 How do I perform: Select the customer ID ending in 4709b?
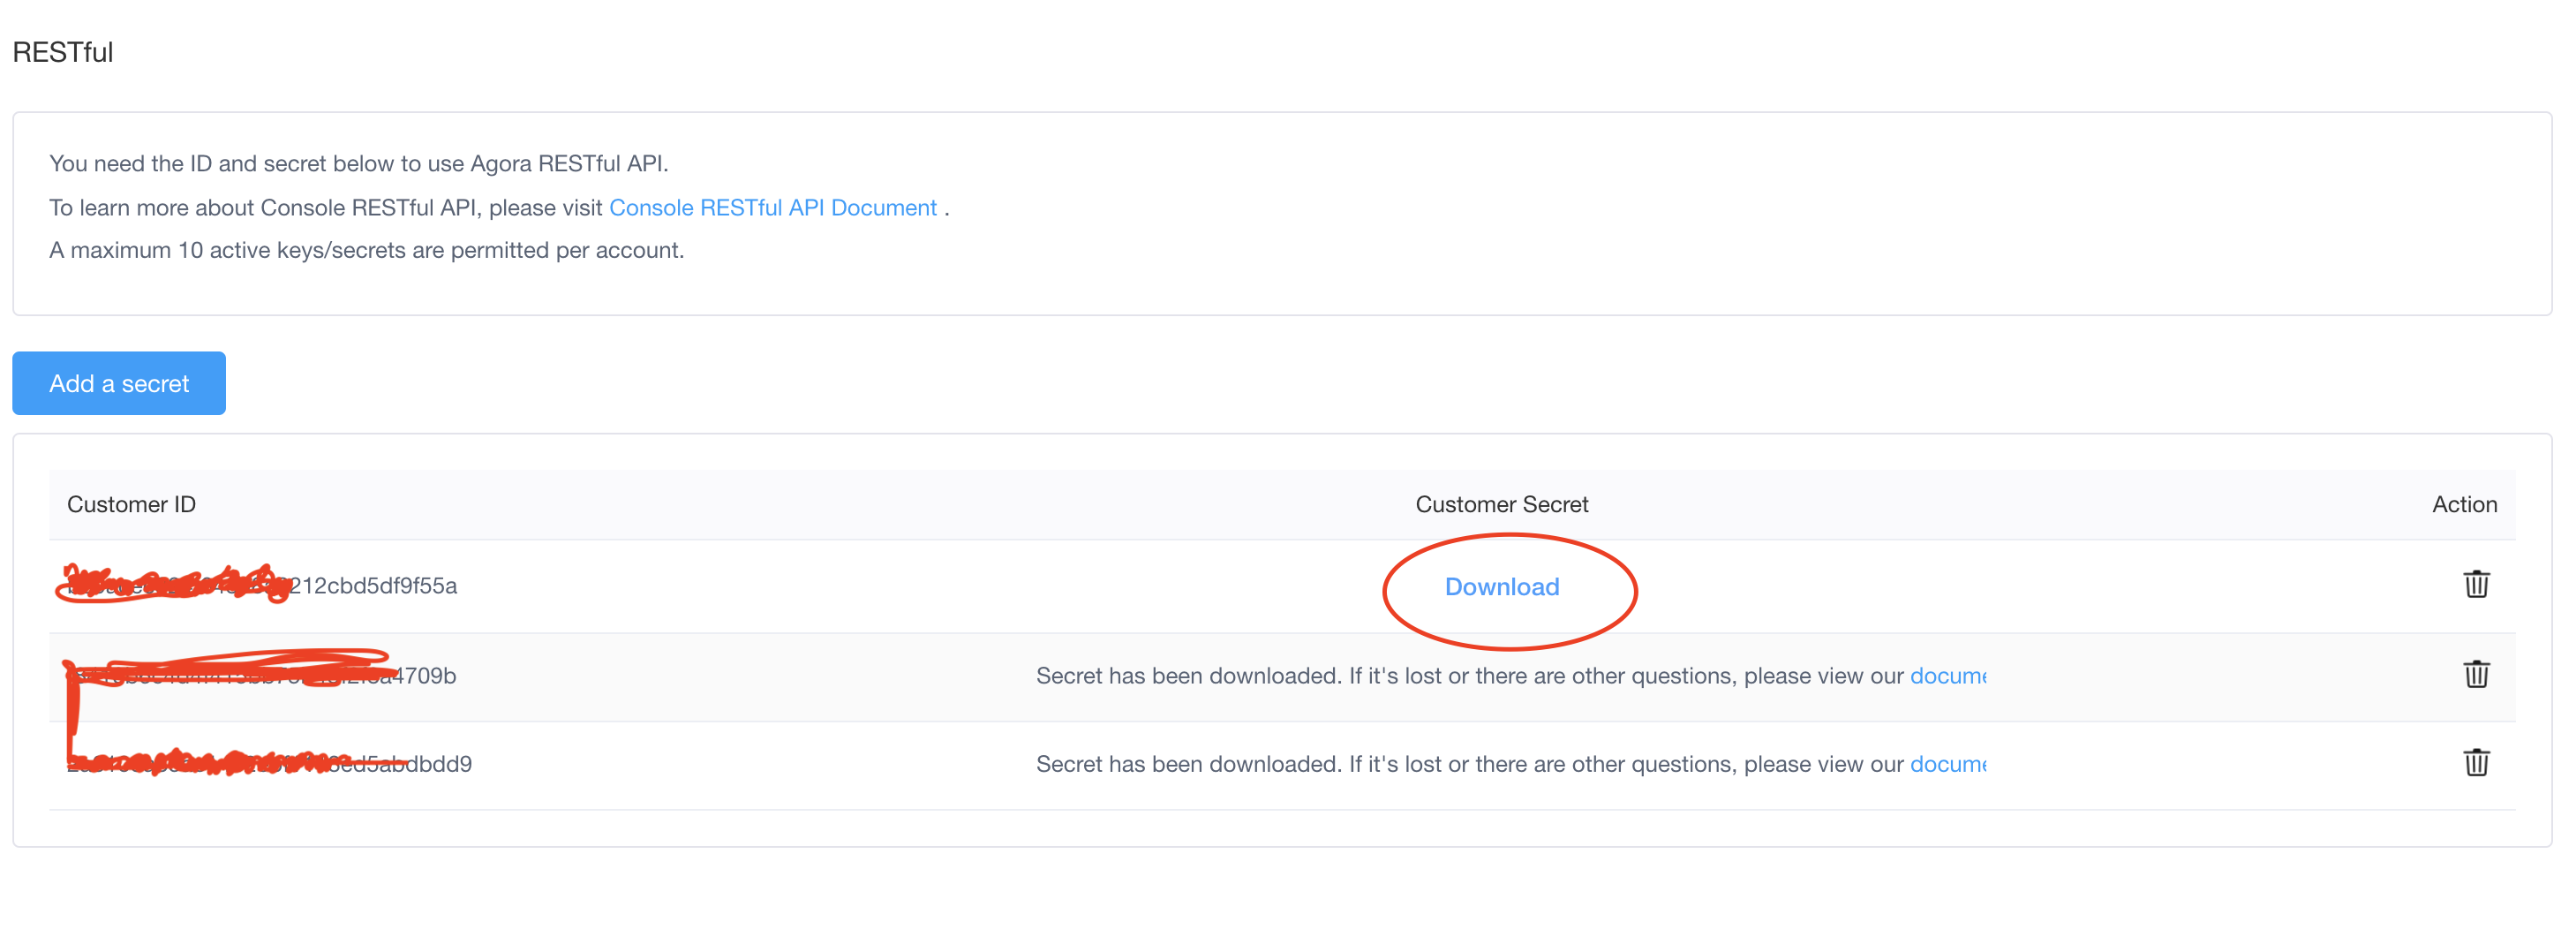coord(262,676)
